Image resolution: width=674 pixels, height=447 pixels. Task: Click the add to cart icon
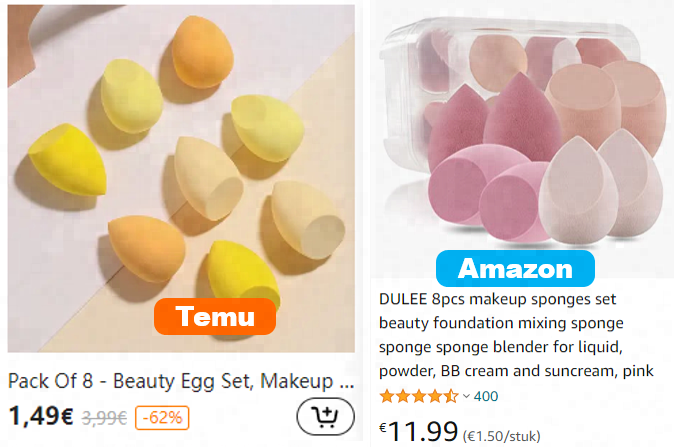pos(325,416)
